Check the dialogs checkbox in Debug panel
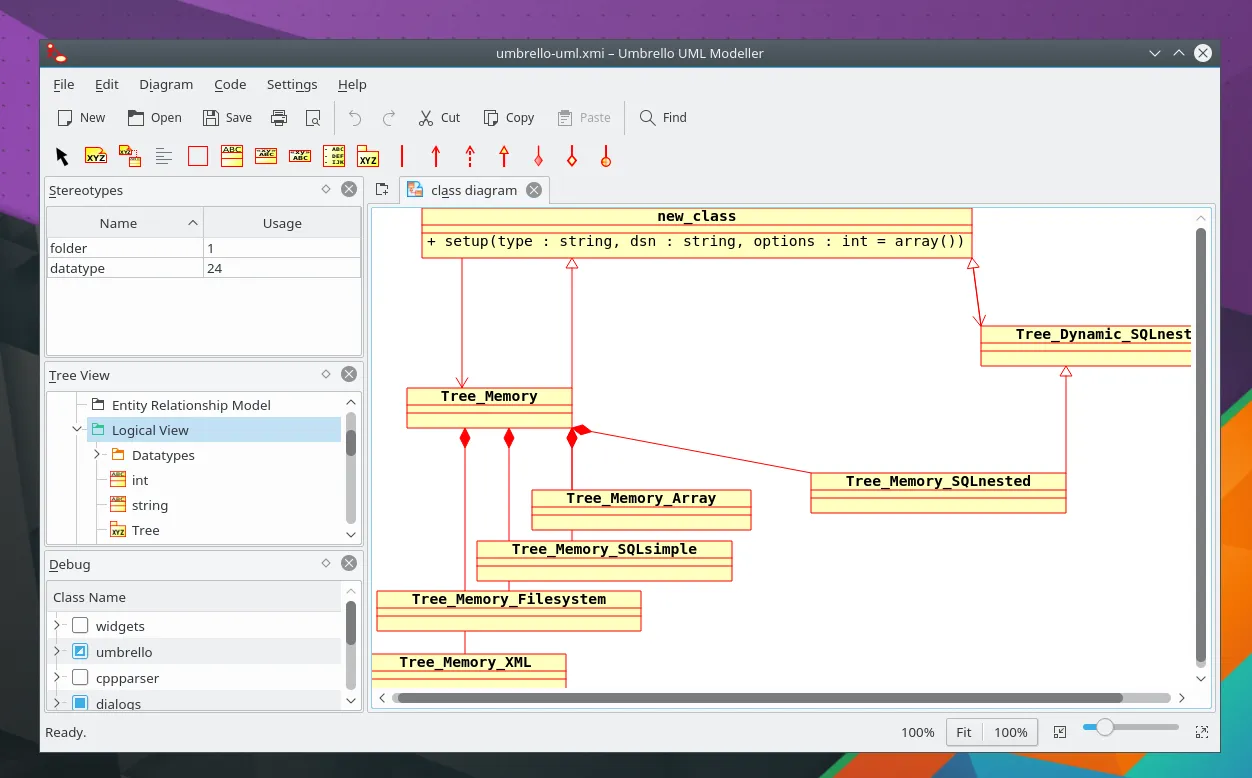1252x778 pixels. click(x=78, y=703)
